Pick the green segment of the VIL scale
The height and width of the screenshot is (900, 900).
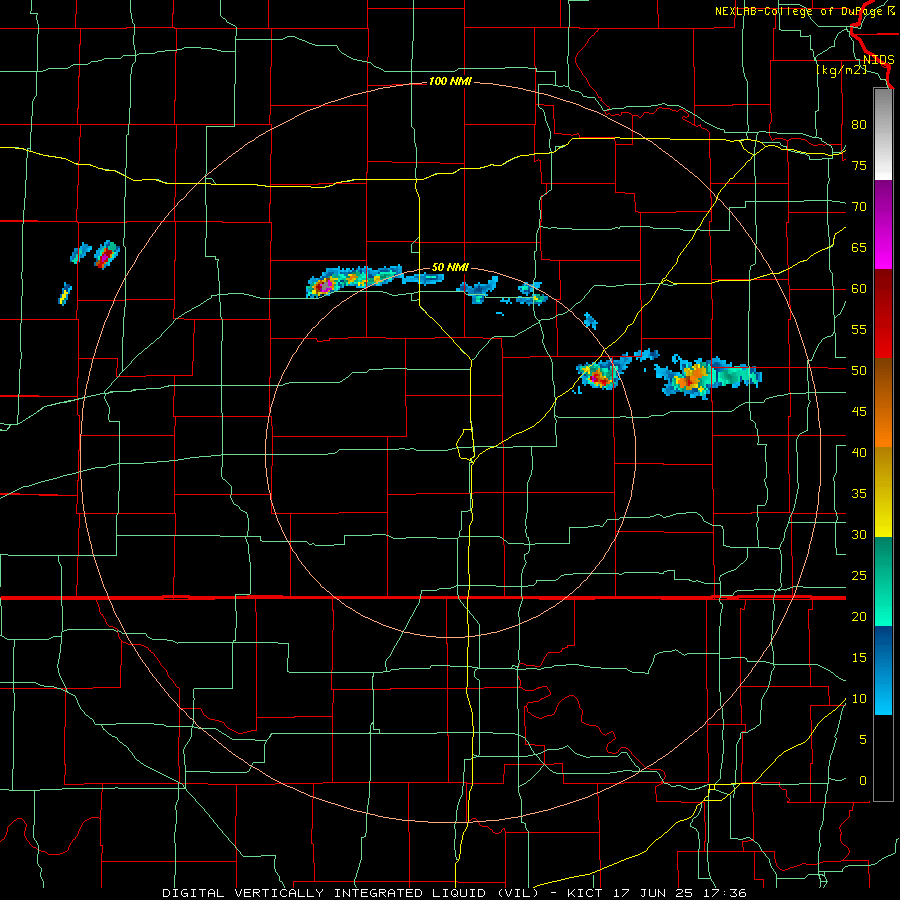(883, 581)
